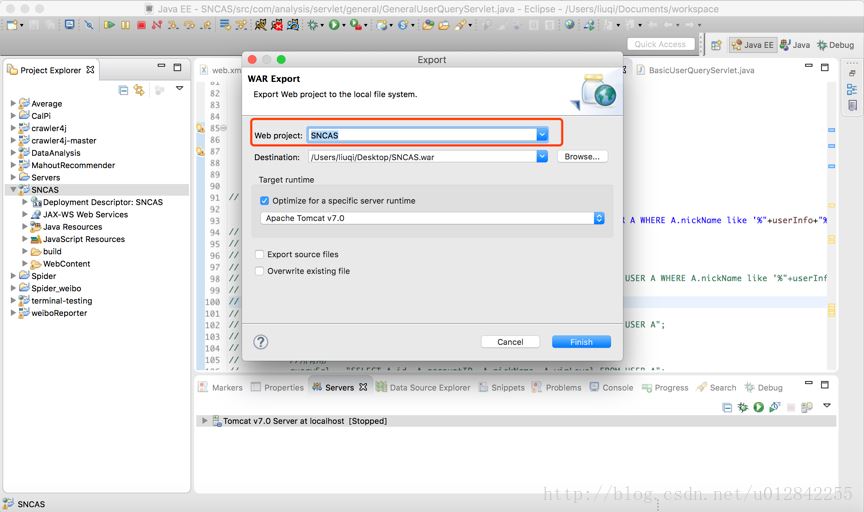The image size is (864, 512).
Task: Click the Destination path input field
Action: (x=422, y=157)
